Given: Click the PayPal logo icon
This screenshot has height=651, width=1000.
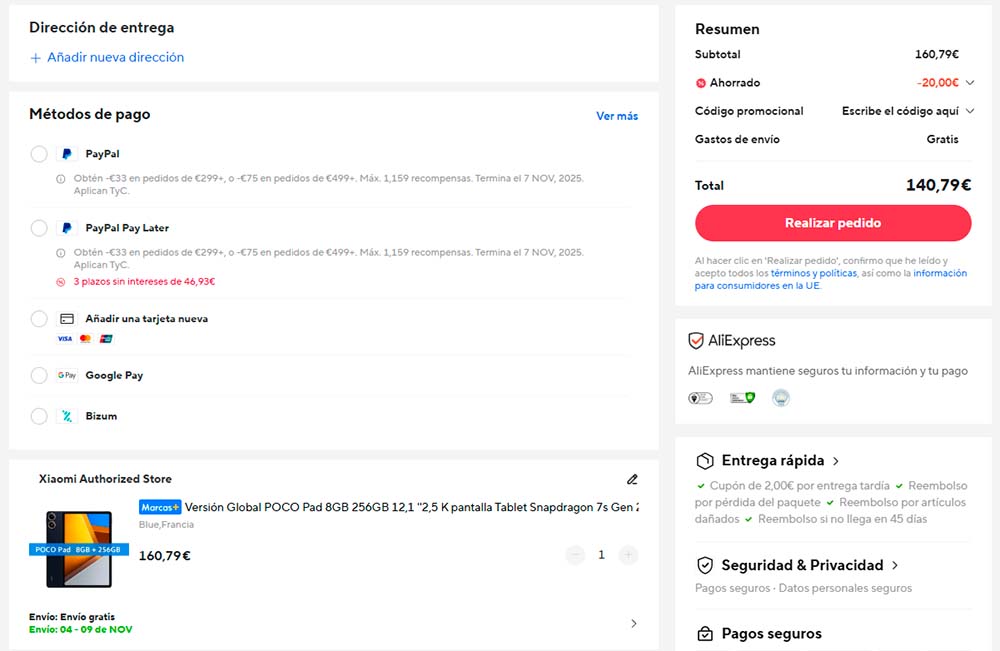Looking at the screenshot, I should [x=67, y=154].
